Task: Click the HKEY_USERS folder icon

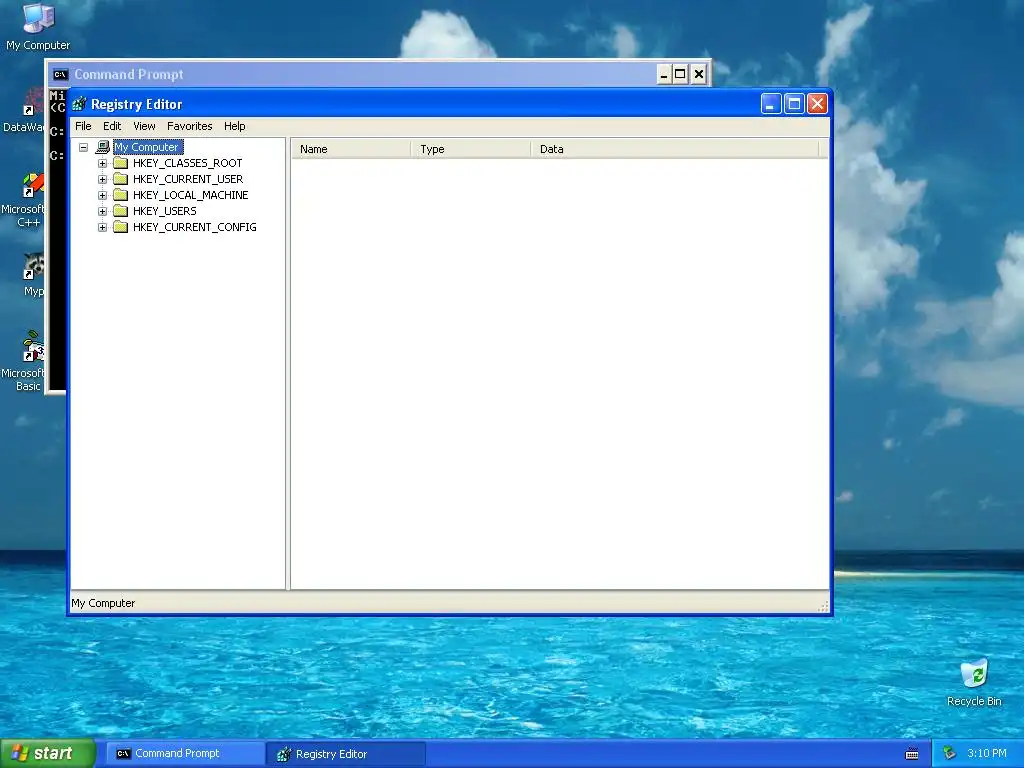Action: point(120,210)
